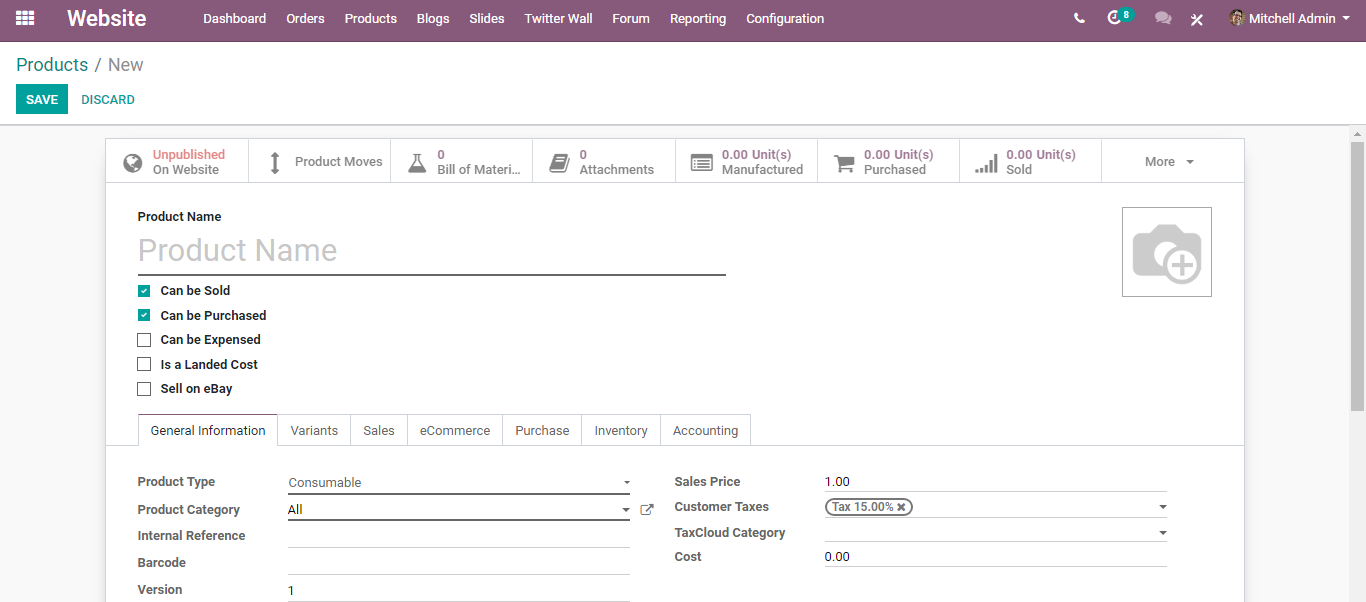
Task: Click the camera placeholder to upload product image
Action: [x=1166, y=252]
